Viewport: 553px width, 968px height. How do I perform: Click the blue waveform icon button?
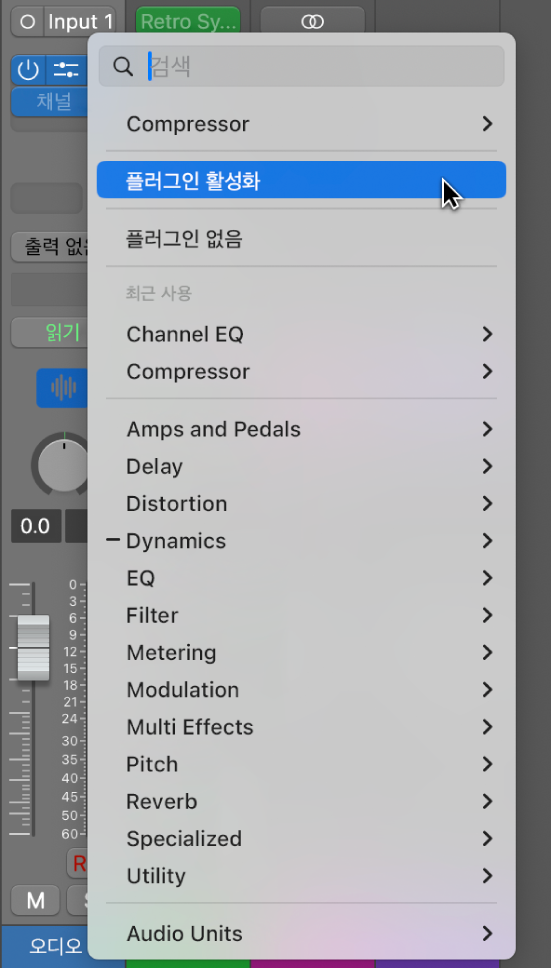pyautogui.click(x=62, y=388)
